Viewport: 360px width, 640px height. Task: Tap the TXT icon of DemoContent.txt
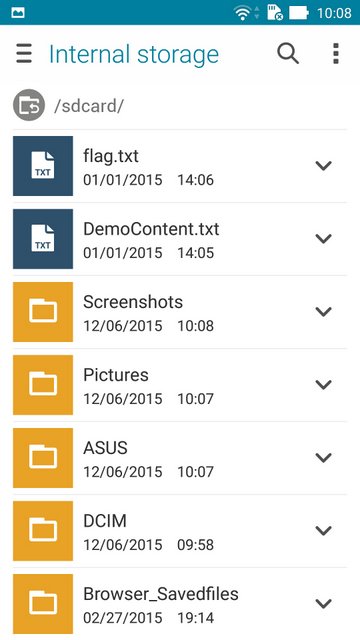click(x=43, y=239)
